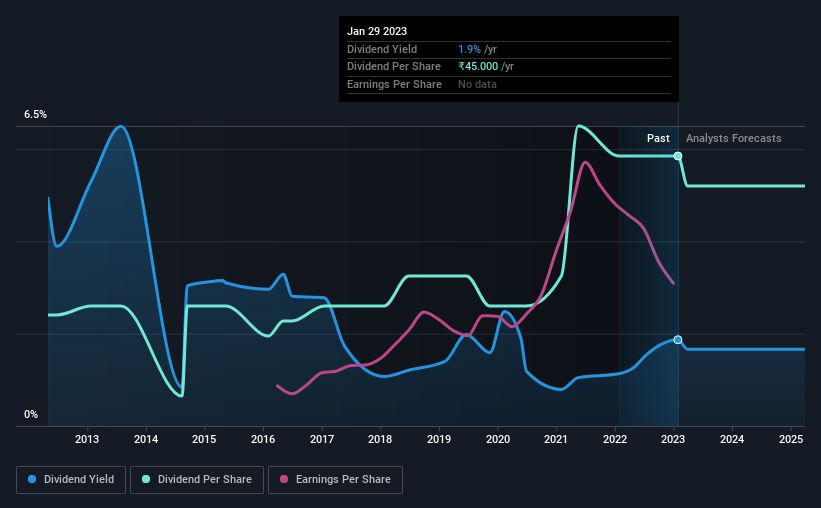Select the Analysts Forecasts region label
The image size is (821, 508).
pos(734,138)
